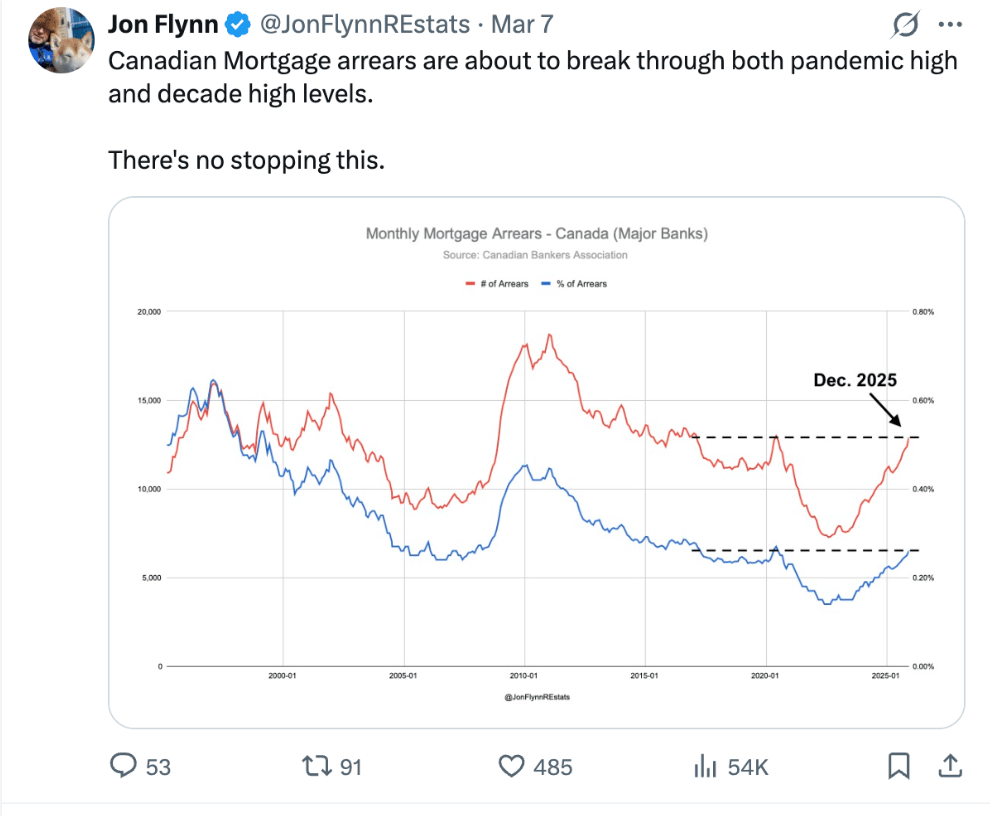Click the red # of Arrears legend swatch

(x=470, y=284)
